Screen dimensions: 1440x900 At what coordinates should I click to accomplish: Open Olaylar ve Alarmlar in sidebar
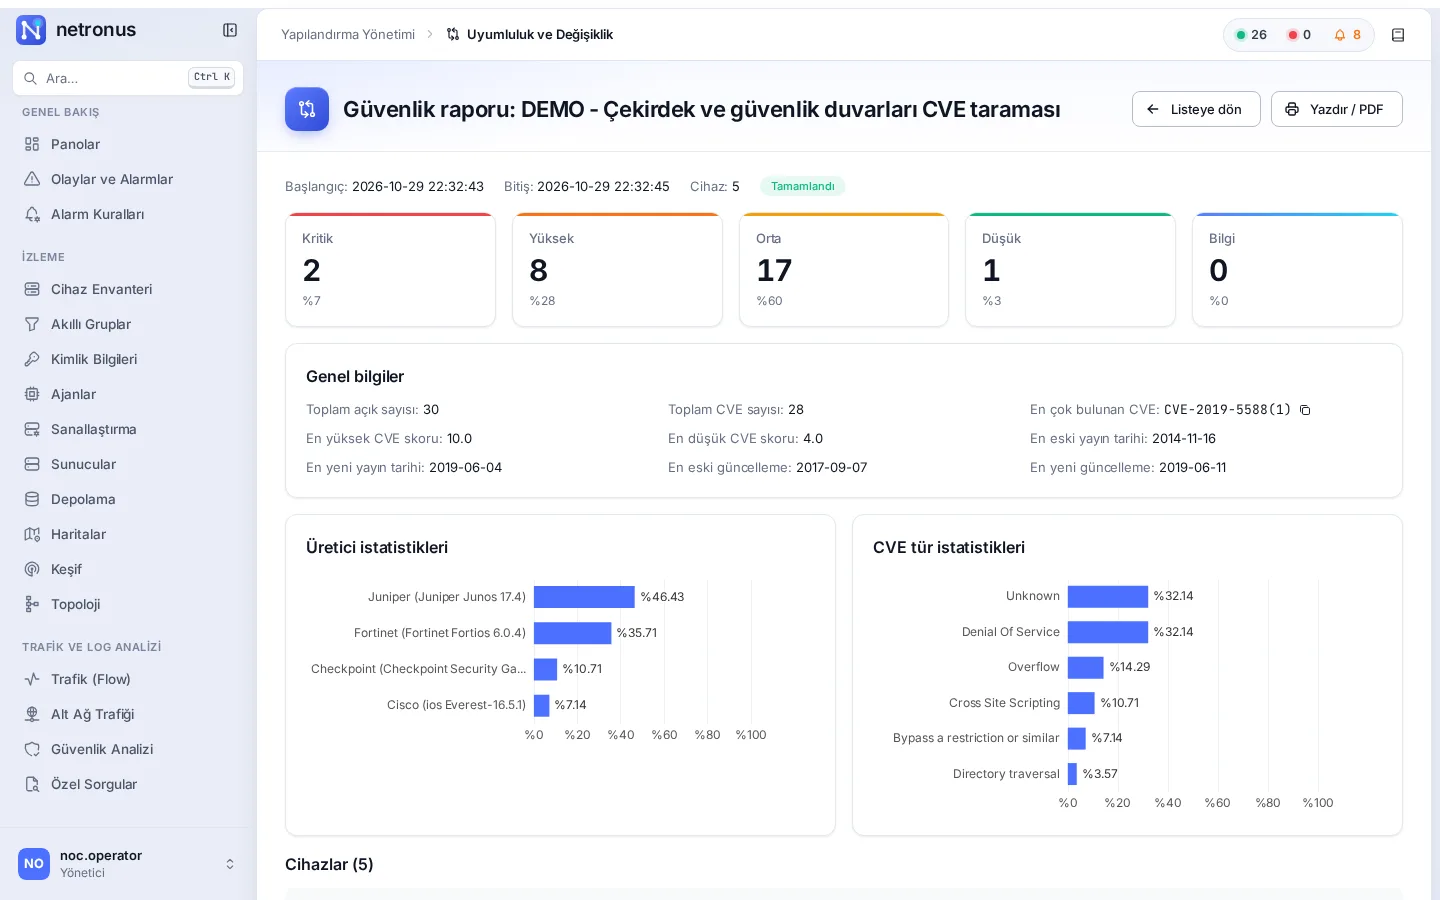[x=128, y=179]
